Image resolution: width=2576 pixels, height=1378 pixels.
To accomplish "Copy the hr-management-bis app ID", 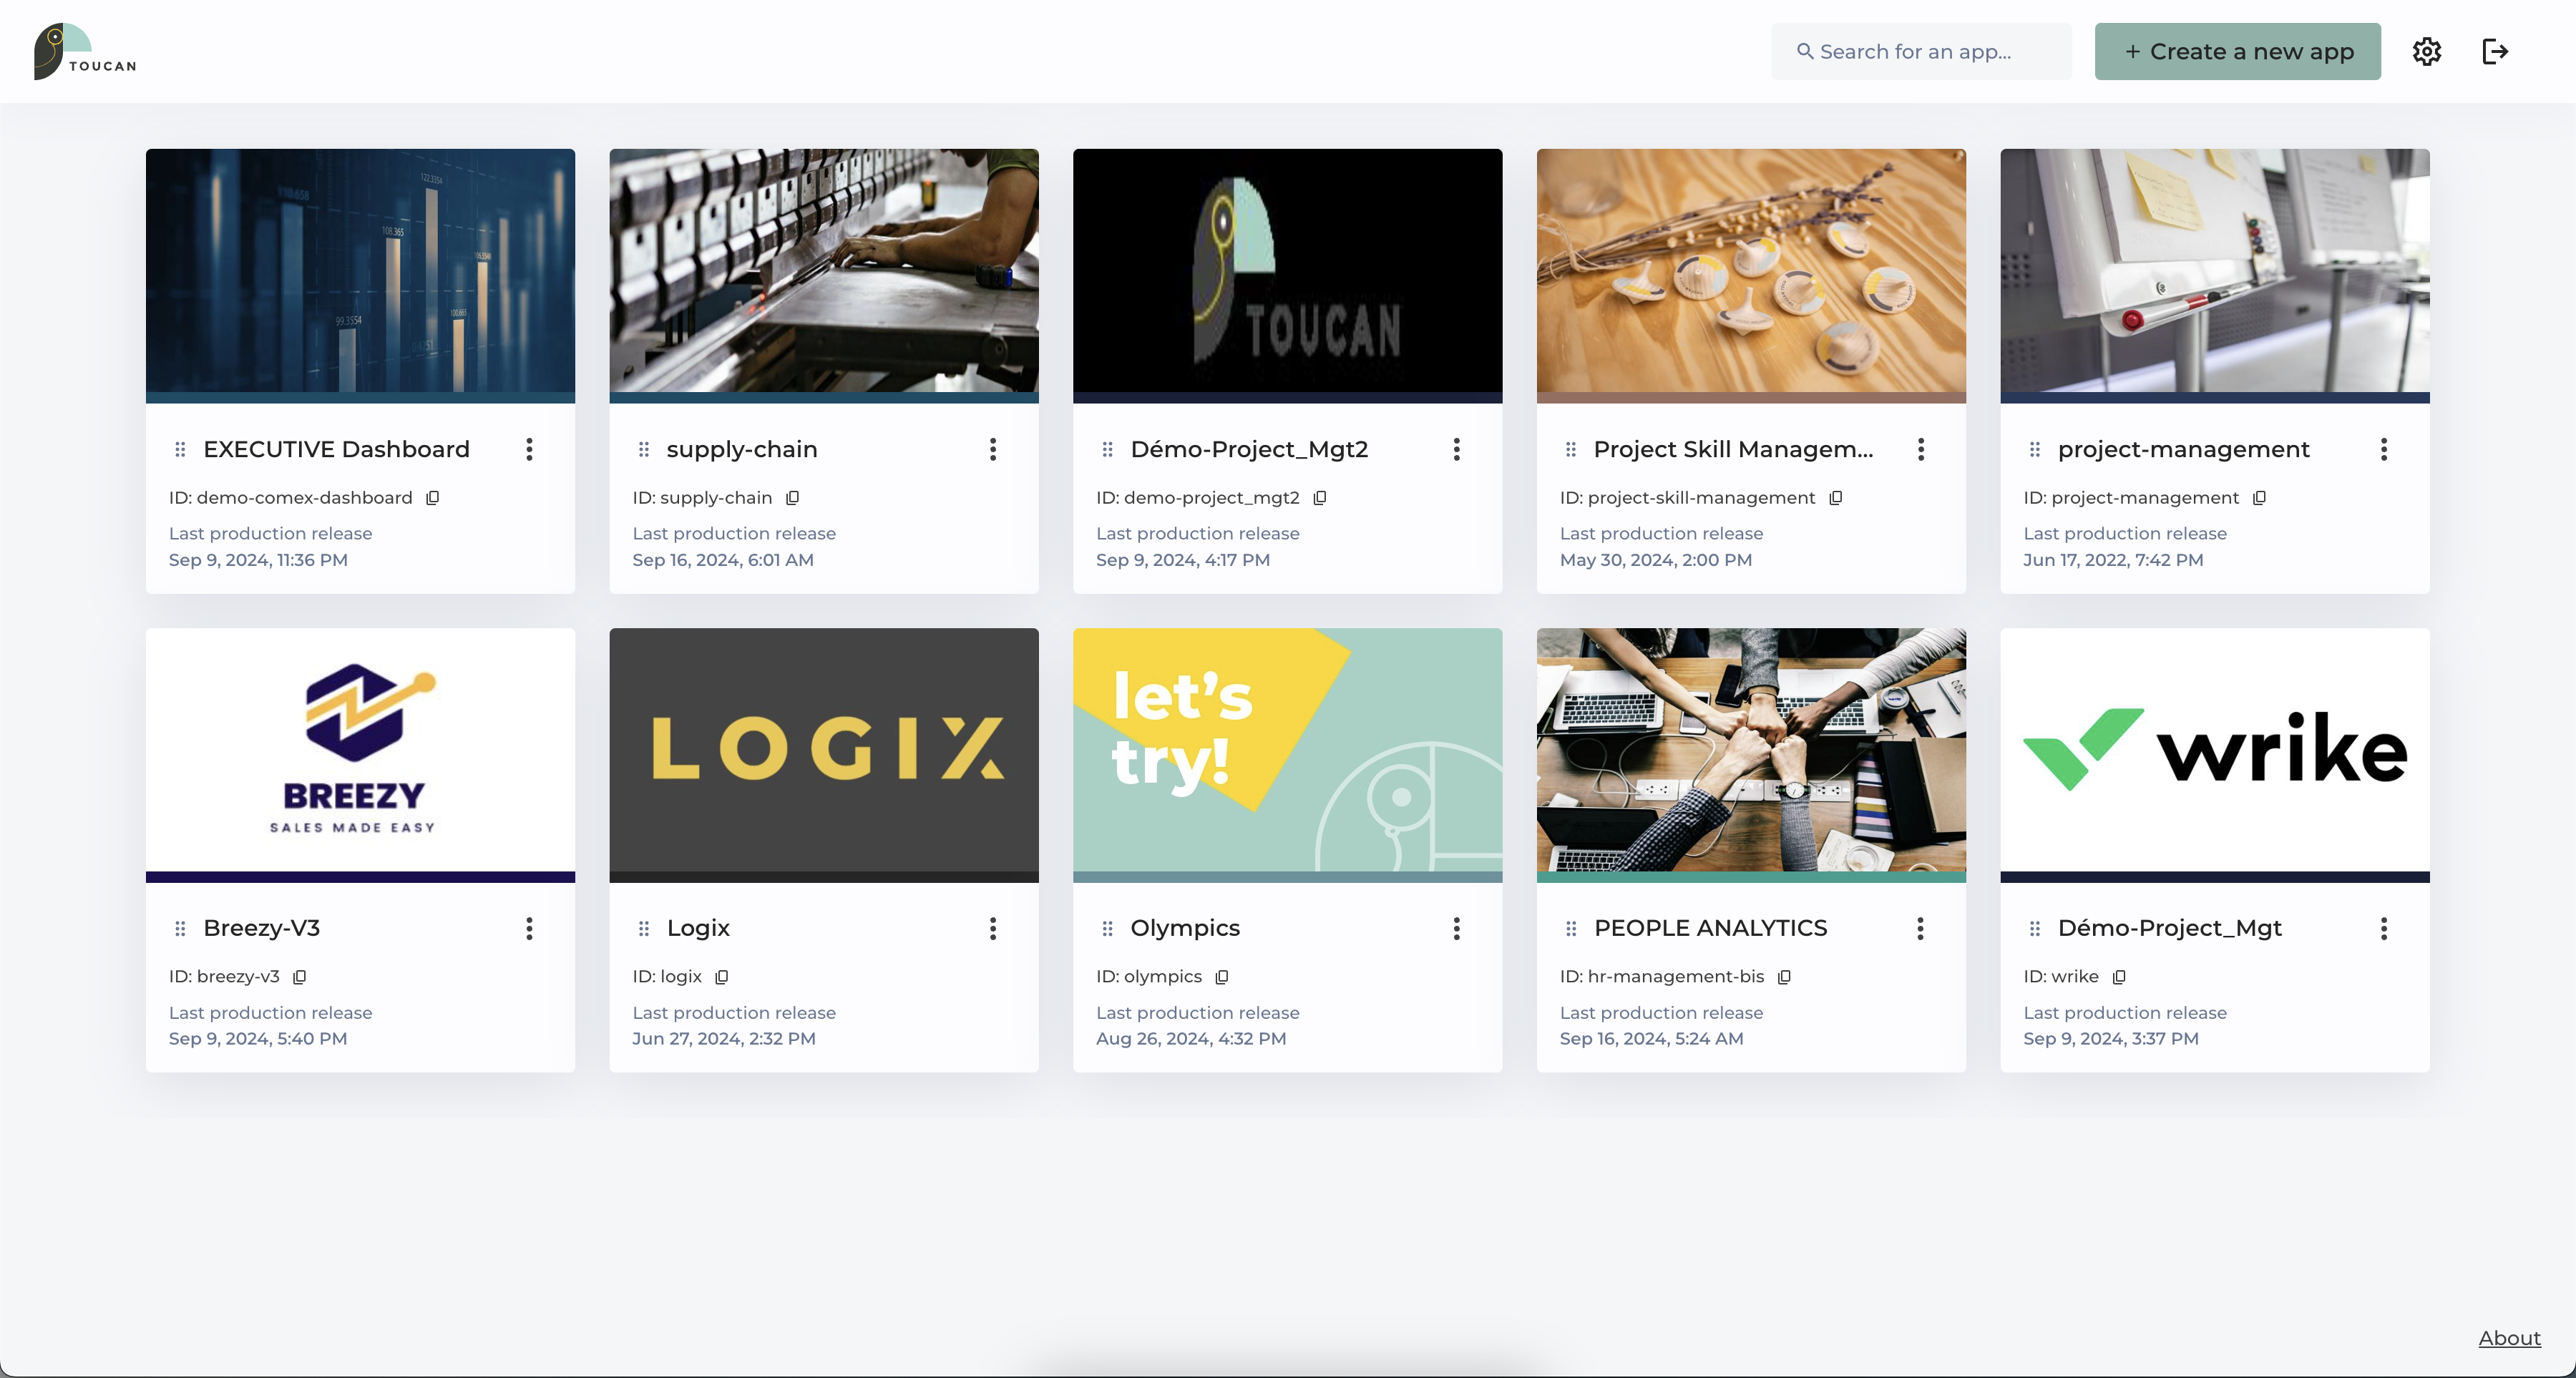I will point(1785,977).
